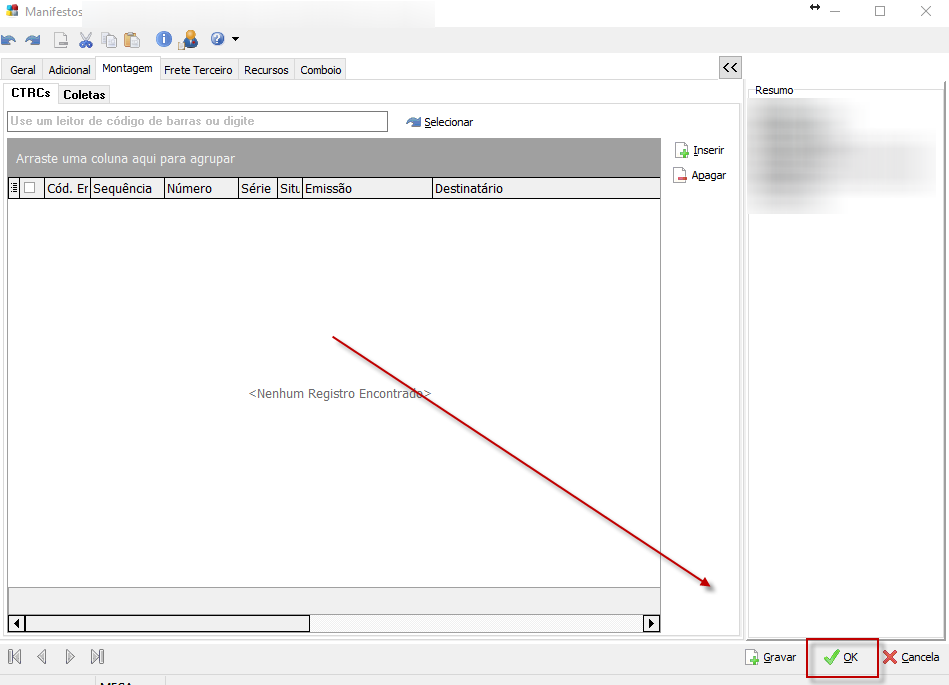
Task: Focus the barcode reader input field
Action: pyautogui.click(x=197, y=122)
